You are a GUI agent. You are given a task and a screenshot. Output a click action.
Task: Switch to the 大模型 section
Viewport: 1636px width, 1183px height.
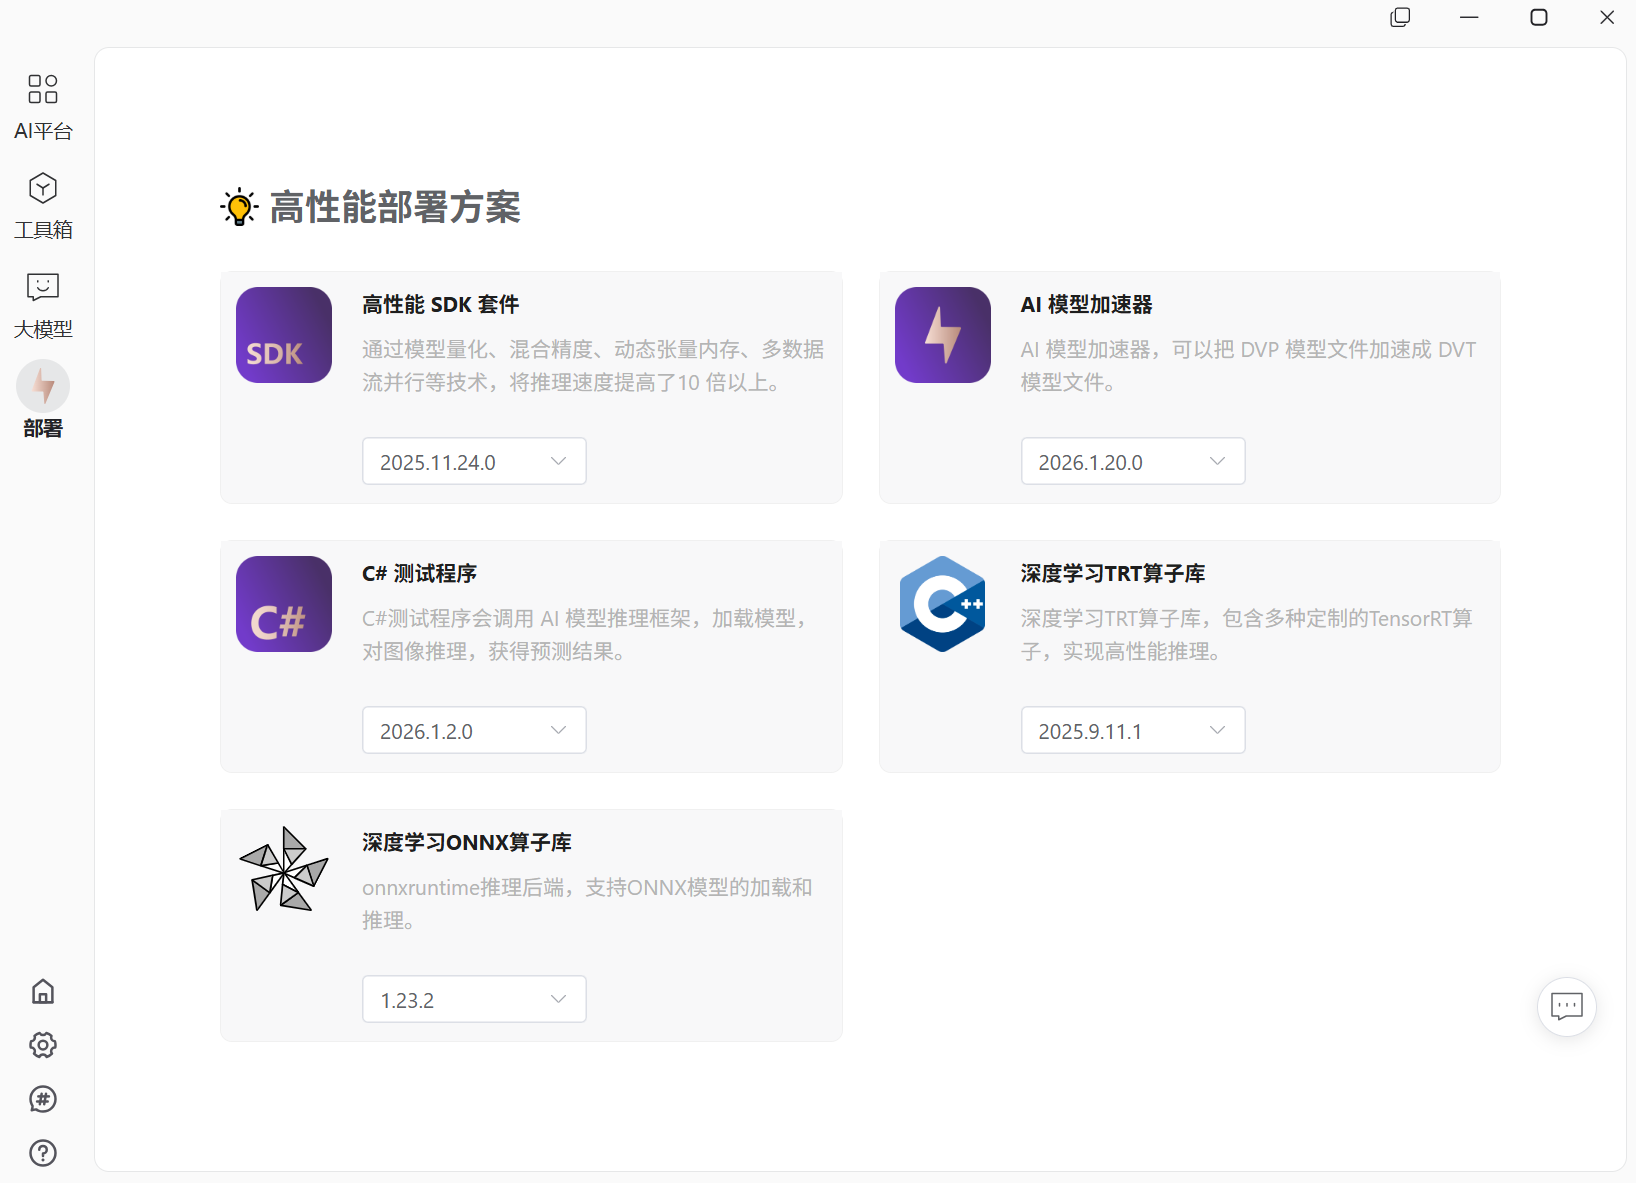(43, 304)
